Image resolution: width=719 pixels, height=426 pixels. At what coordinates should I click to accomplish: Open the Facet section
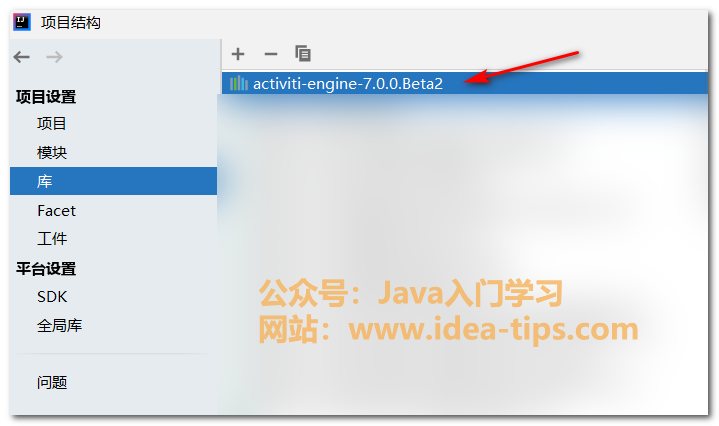(56, 210)
